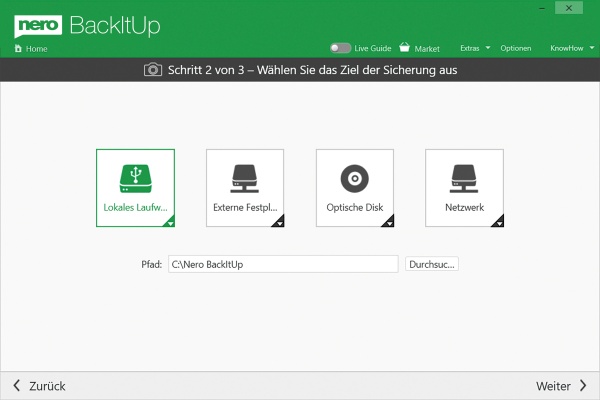600x400 pixels.
Task: Continue with Weiter
Action: (561, 386)
